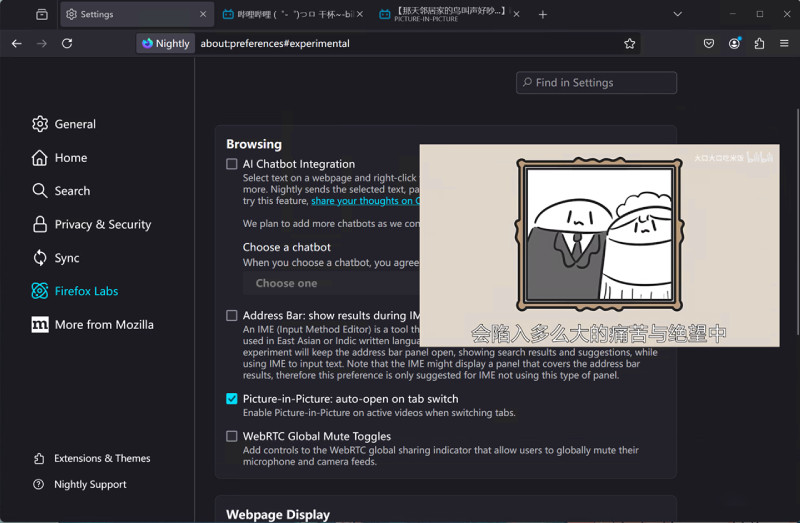Click the settings page vertical scrollbar
The image size is (800, 523).
pyautogui.click(x=797, y=222)
